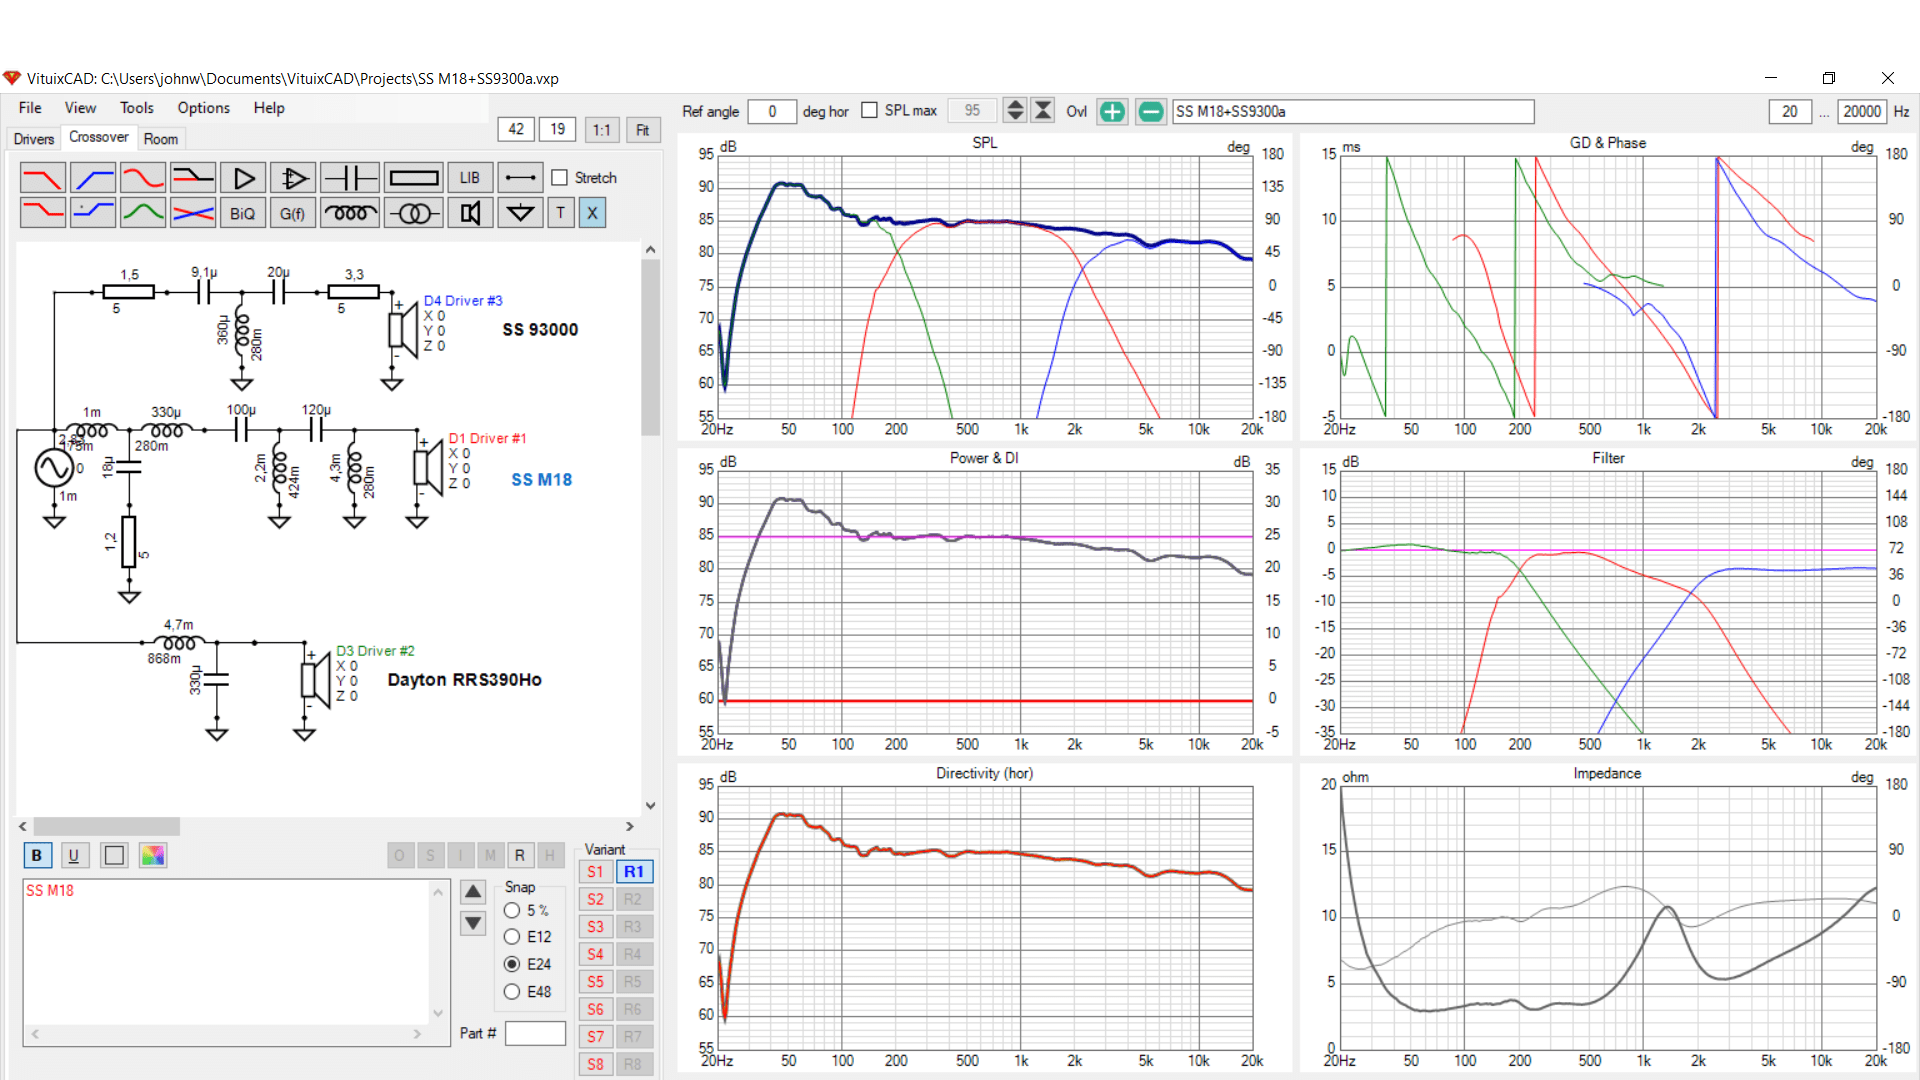Open the text color picker
Viewport: 1920px width, 1080px height.
click(152, 855)
